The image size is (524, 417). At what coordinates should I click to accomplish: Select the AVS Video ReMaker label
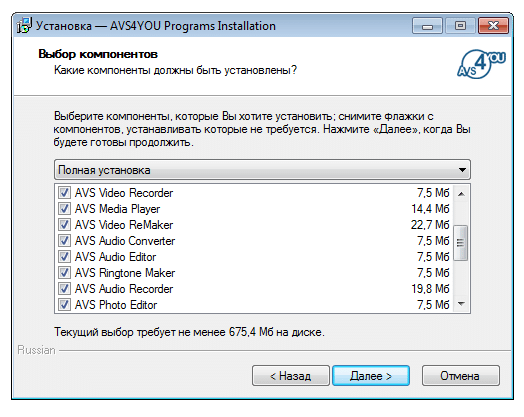124,225
